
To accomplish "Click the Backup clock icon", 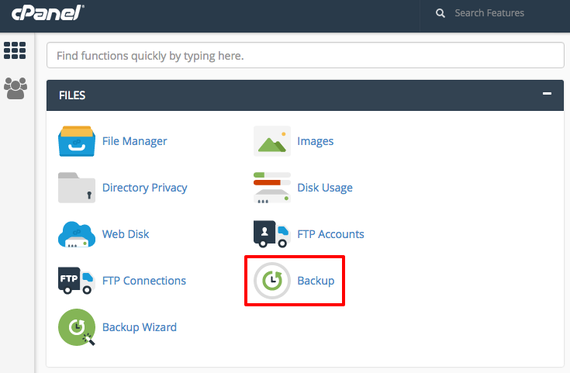I will 272,281.
